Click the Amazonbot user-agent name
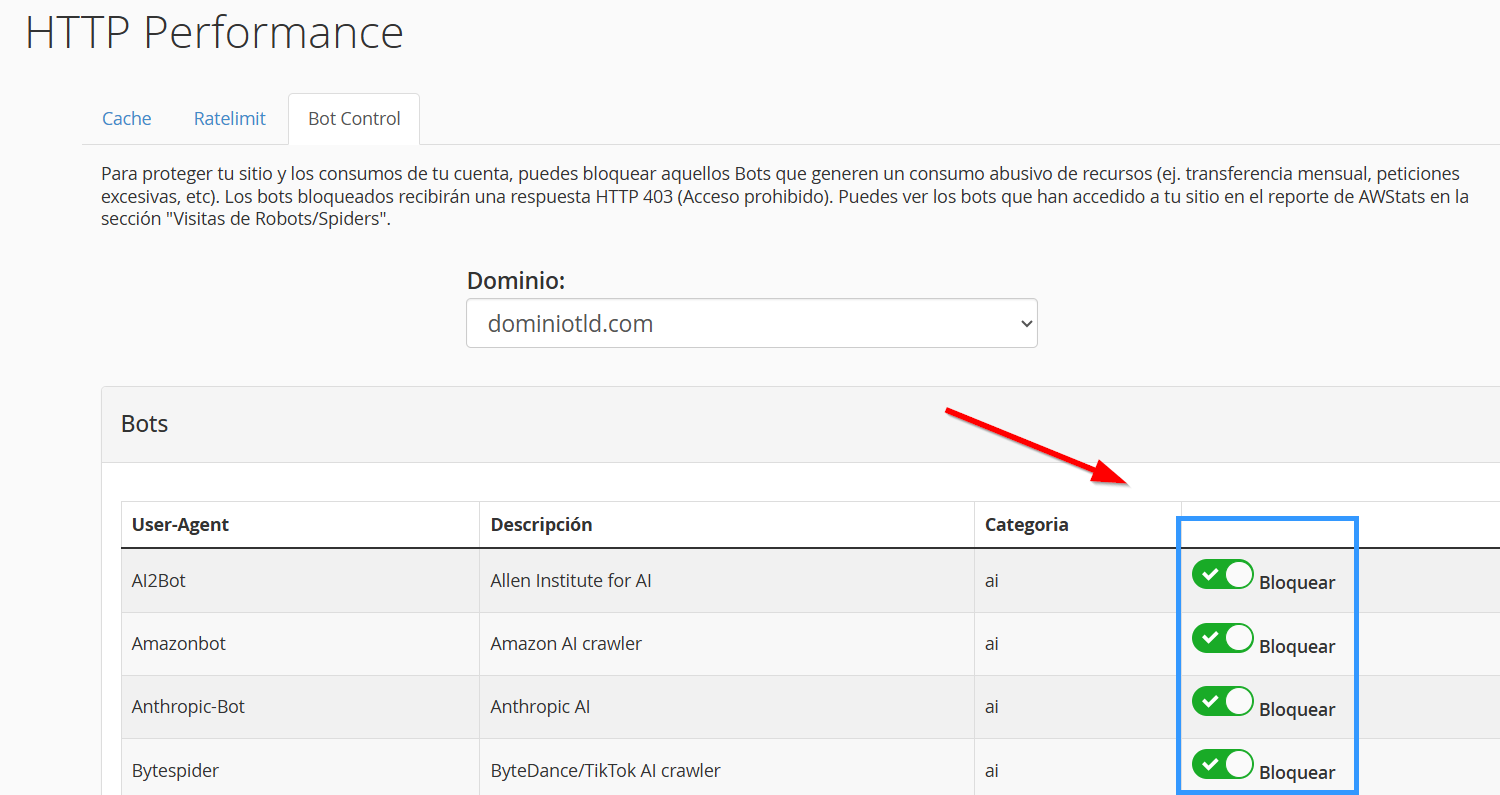The width and height of the screenshot is (1500, 795). tap(179, 644)
